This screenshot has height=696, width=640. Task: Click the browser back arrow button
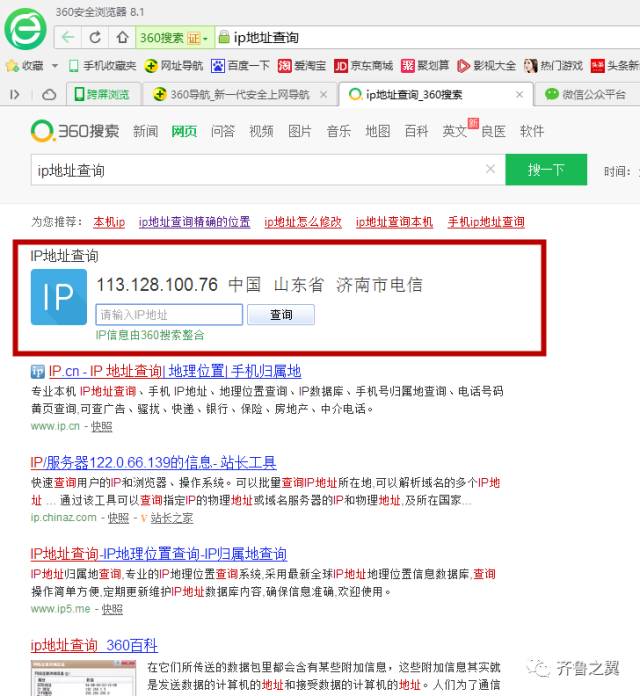click(68, 37)
